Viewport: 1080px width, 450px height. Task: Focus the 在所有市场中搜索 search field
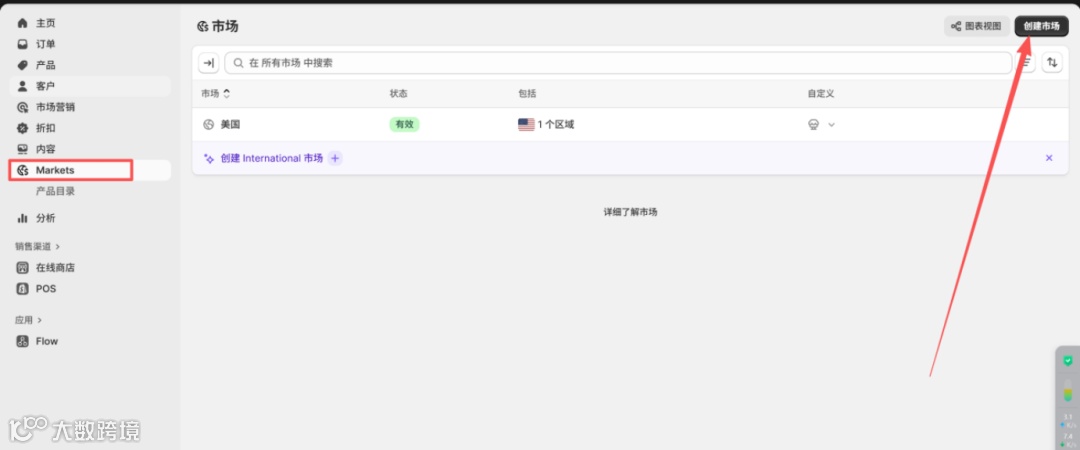coord(618,63)
